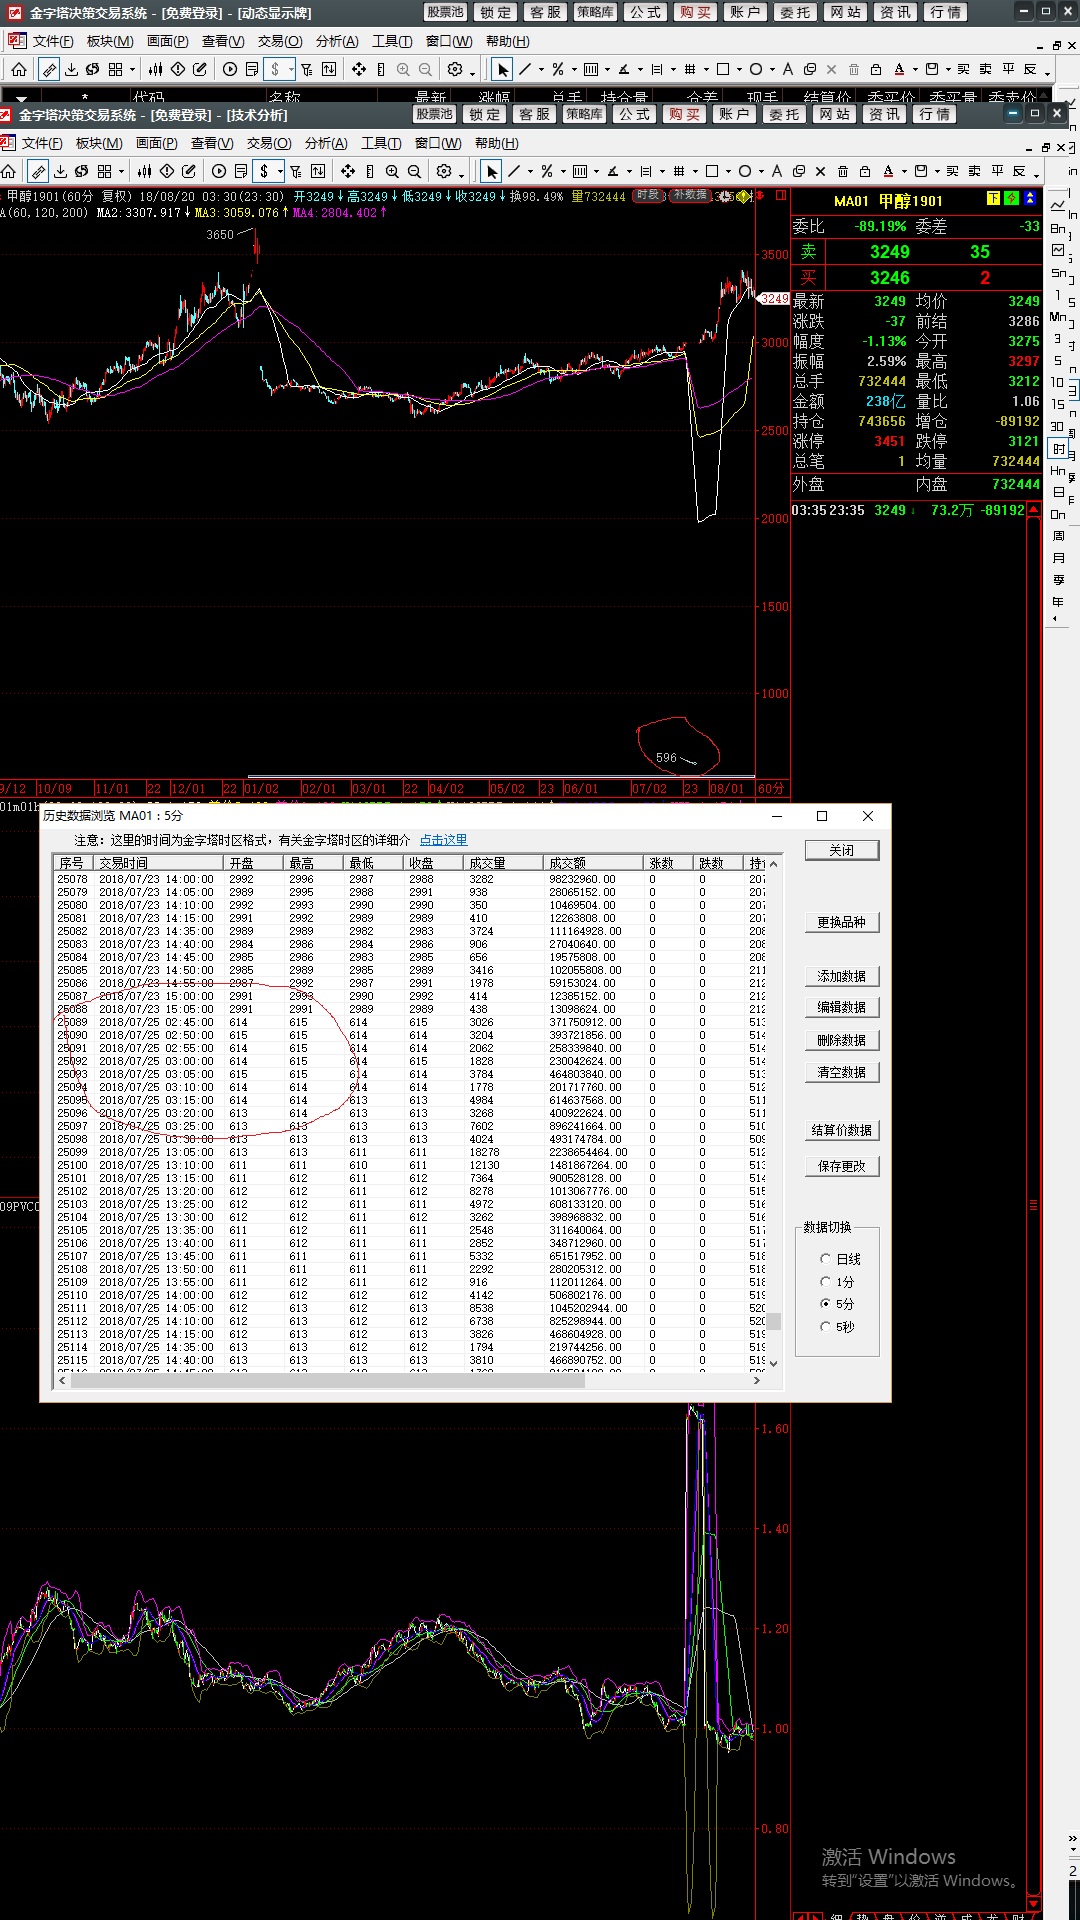Click lock drawings icon in 技术分析 toolbar
Image resolution: width=1080 pixels, height=1920 pixels.
tap(865, 171)
